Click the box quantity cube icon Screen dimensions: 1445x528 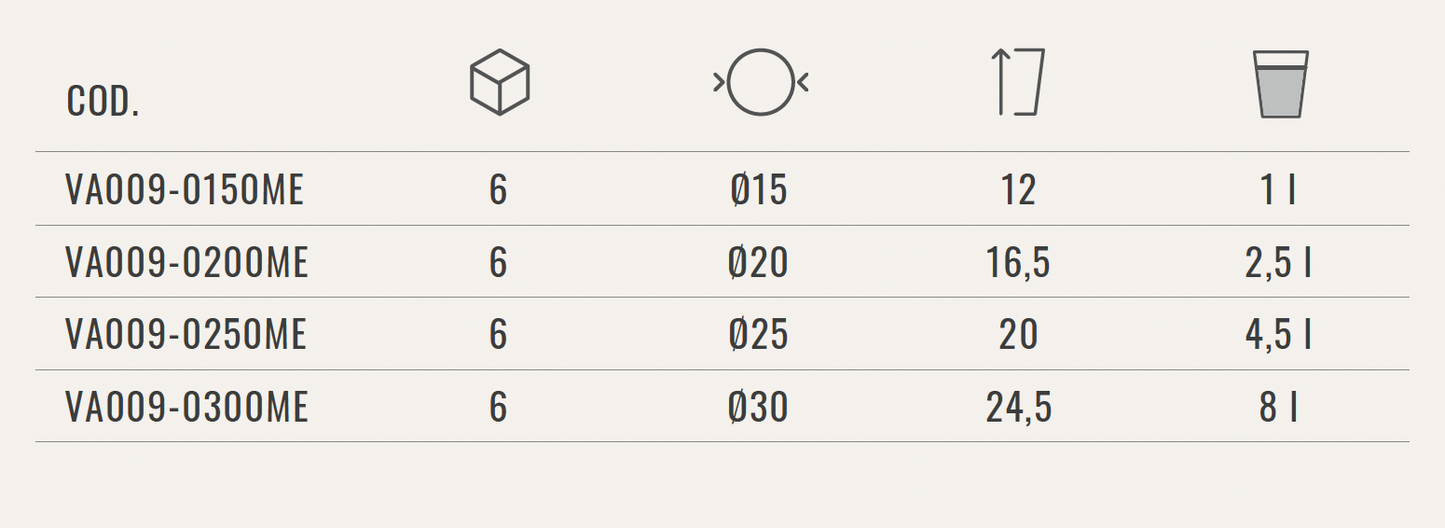pos(499,82)
